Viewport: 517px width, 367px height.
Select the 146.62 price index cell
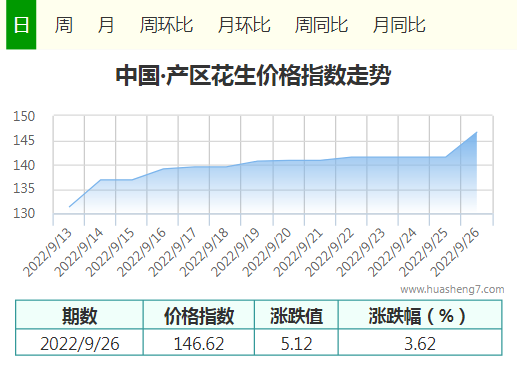point(199,343)
